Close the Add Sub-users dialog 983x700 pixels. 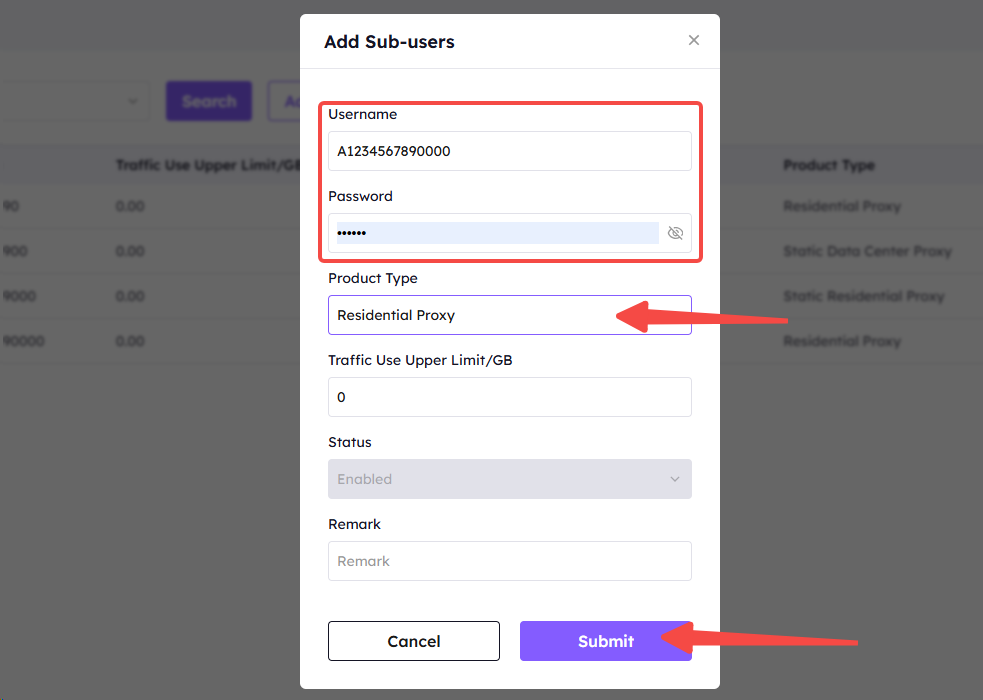click(694, 41)
